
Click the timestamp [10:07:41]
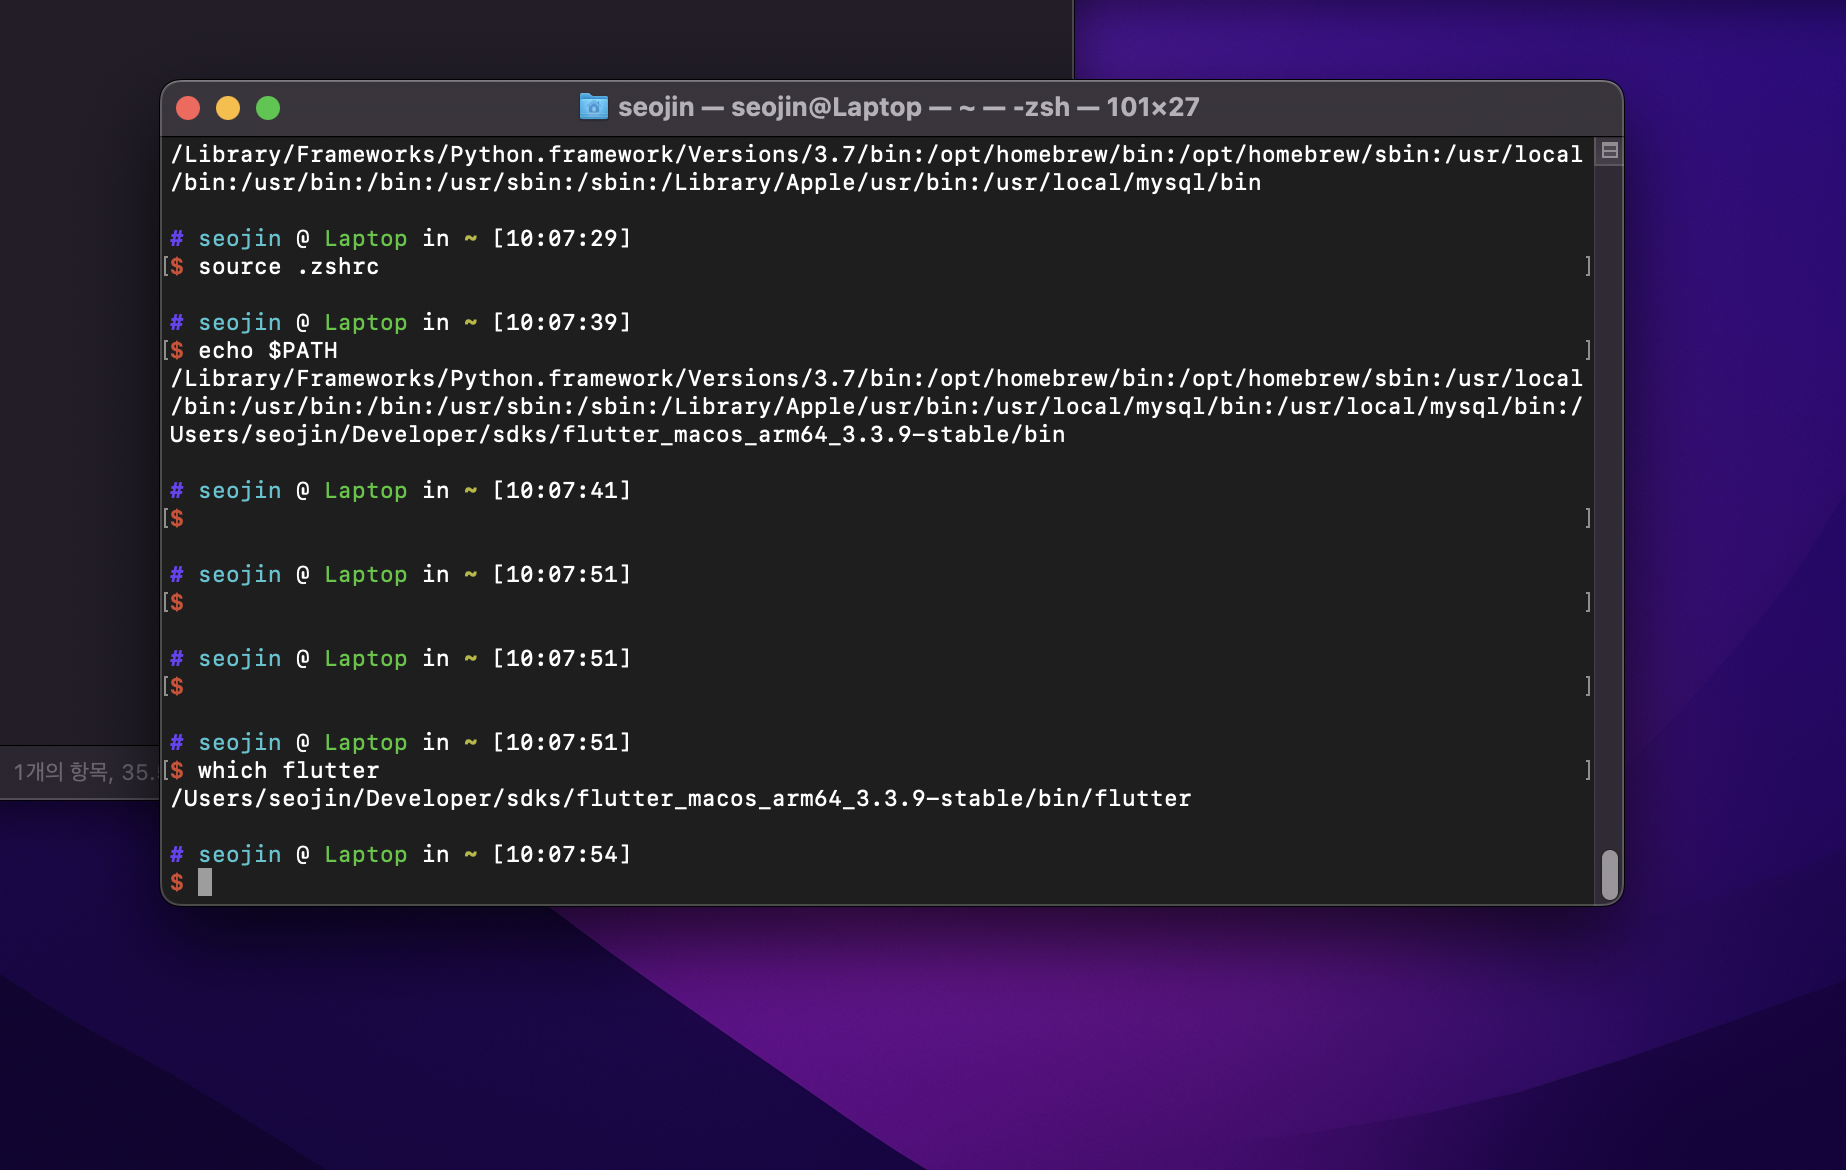point(562,491)
